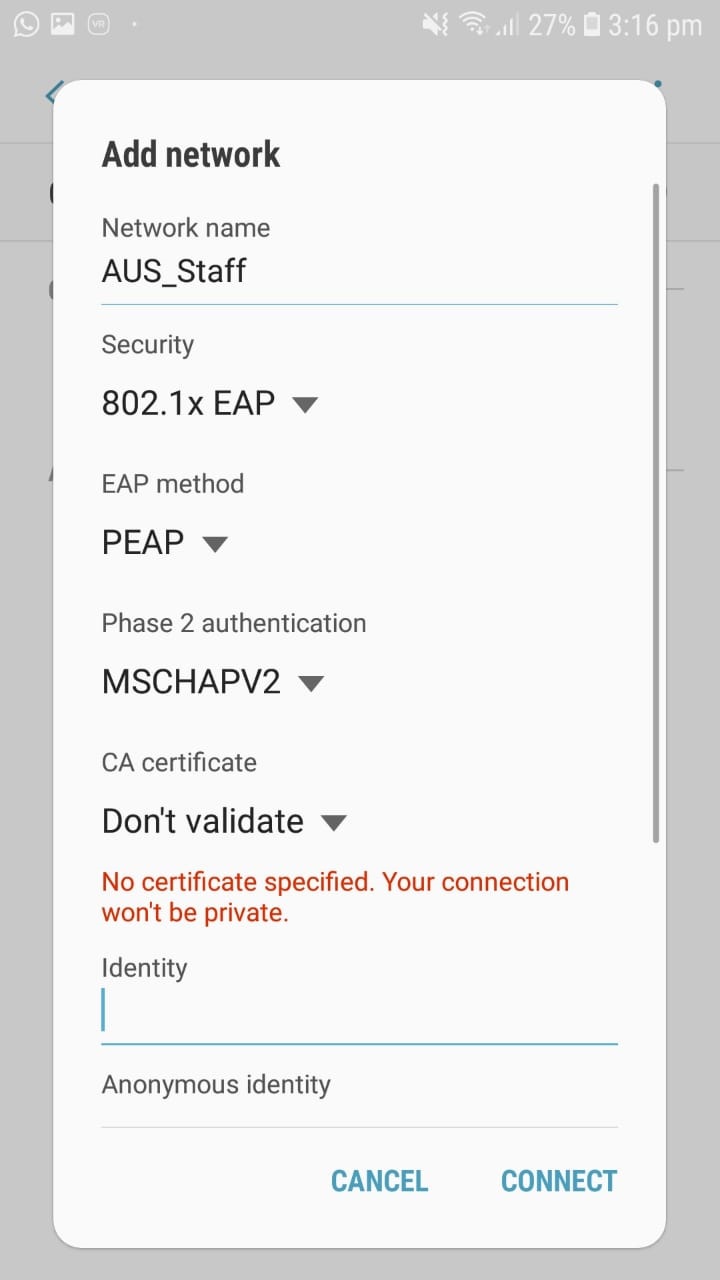This screenshot has width=720, height=1280.
Task: Tap the muted sound status icon
Action: 435,25
